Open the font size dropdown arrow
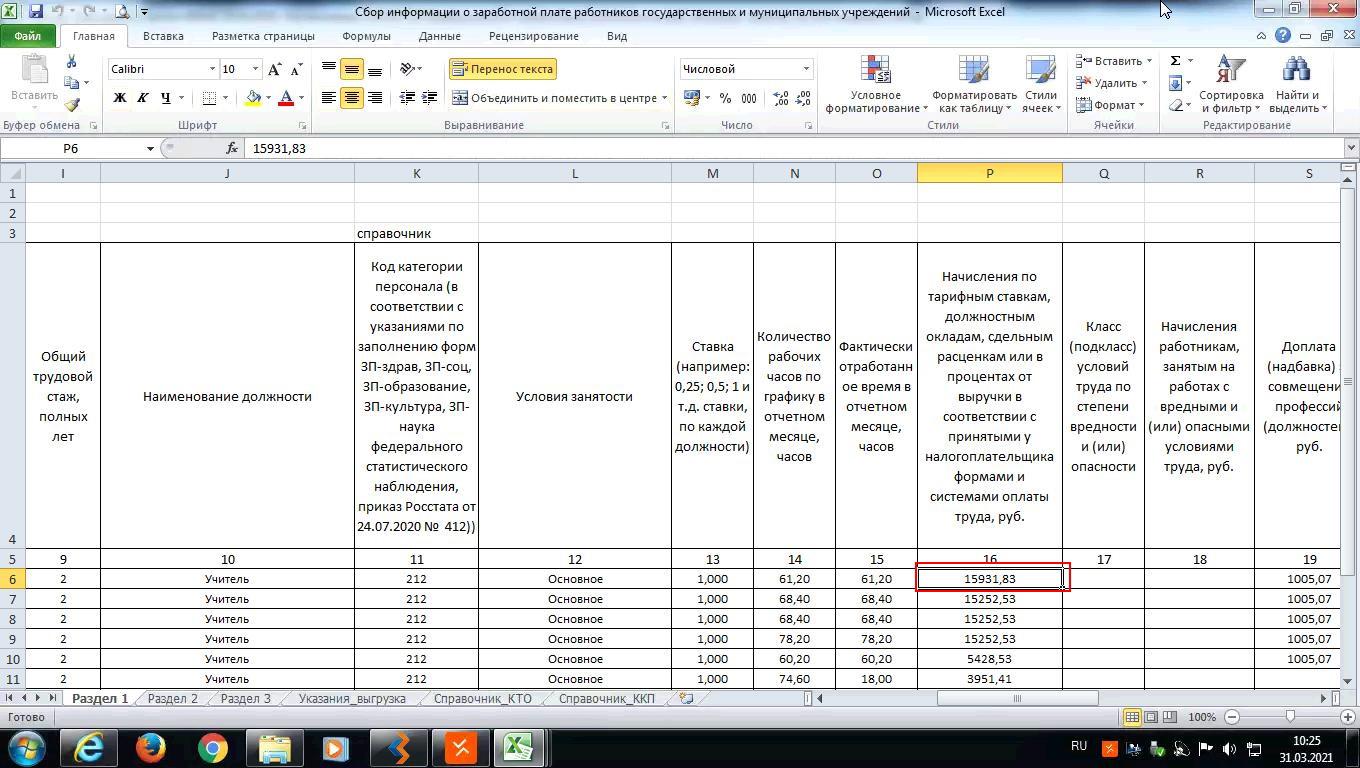1360x768 pixels. (255, 69)
